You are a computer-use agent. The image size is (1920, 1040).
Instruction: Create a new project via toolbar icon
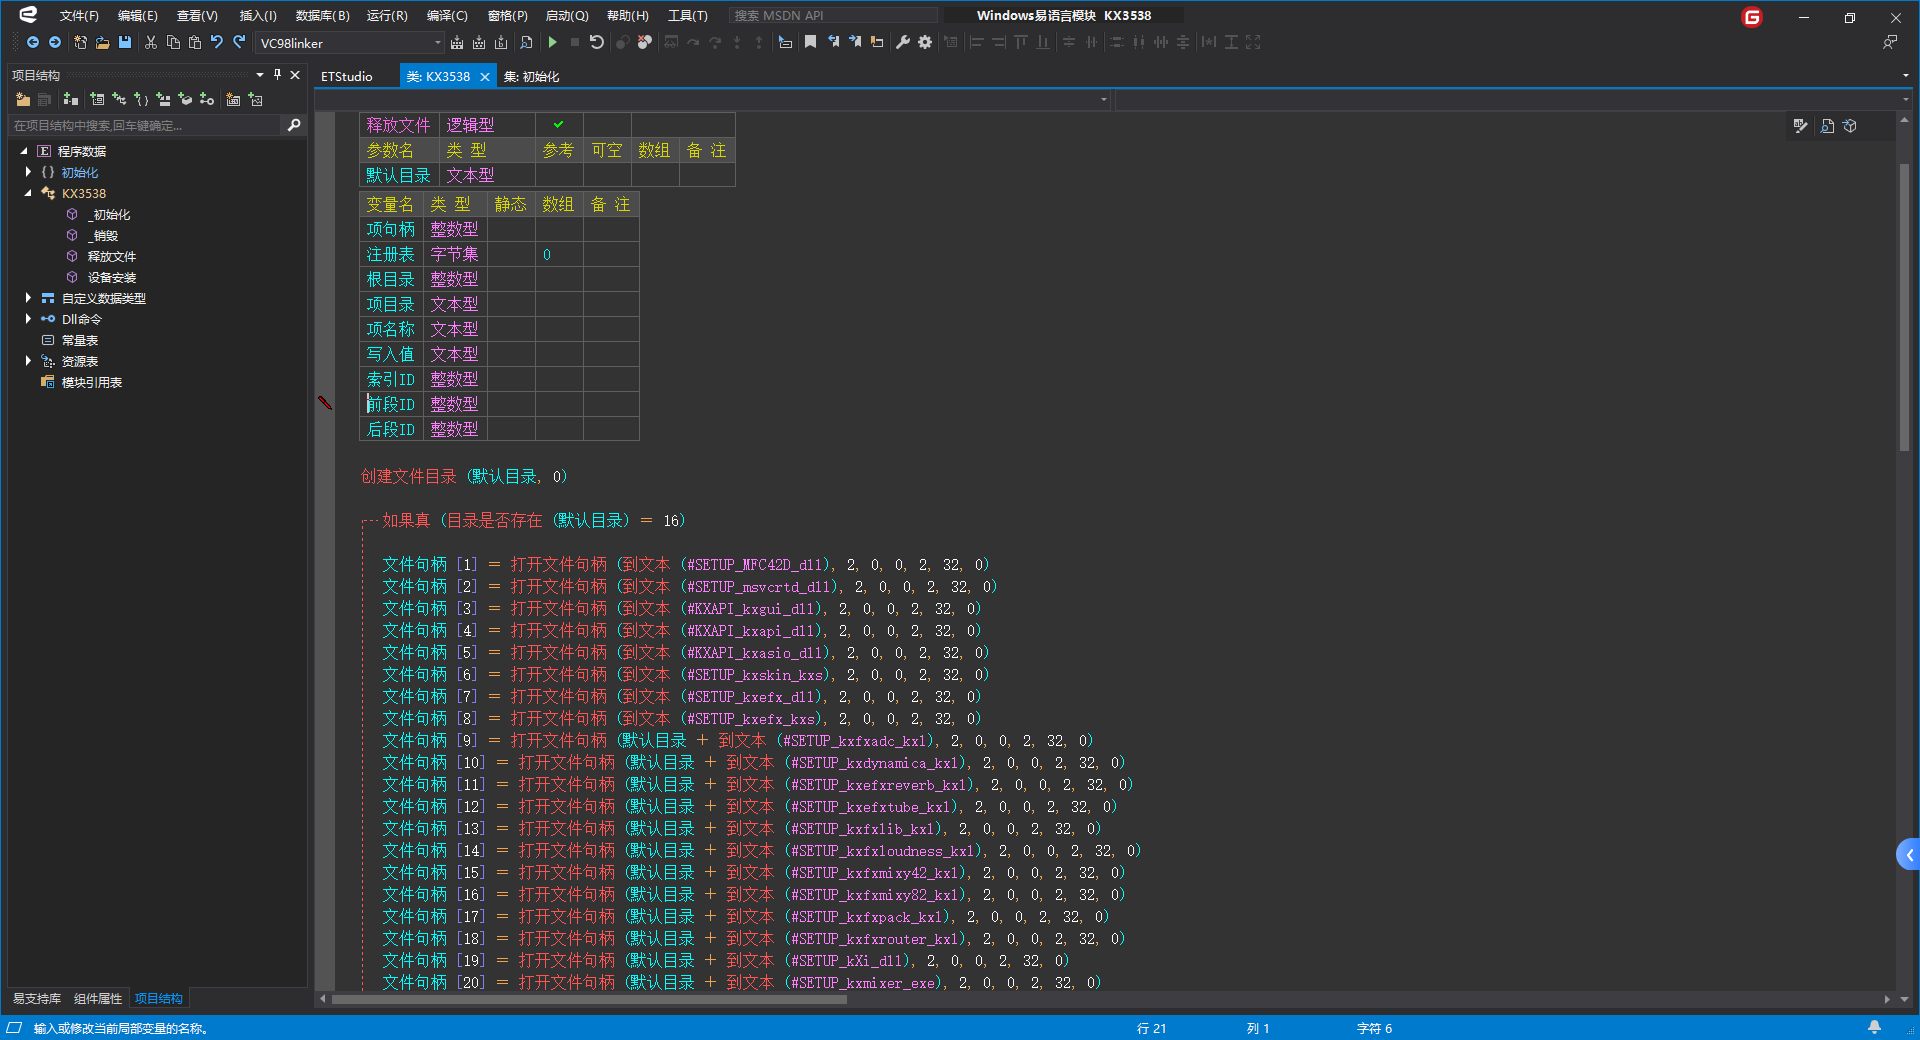[80, 42]
